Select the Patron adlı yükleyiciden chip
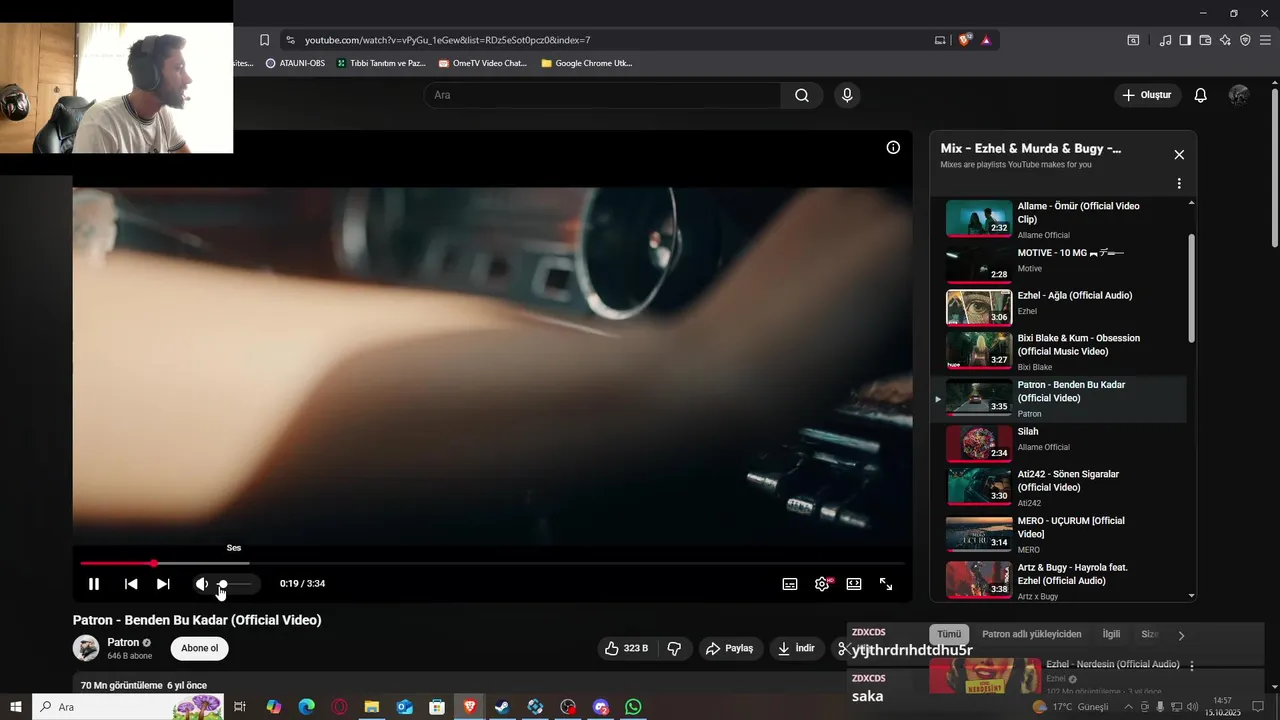Image resolution: width=1280 pixels, height=720 pixels. point(1031,634)
